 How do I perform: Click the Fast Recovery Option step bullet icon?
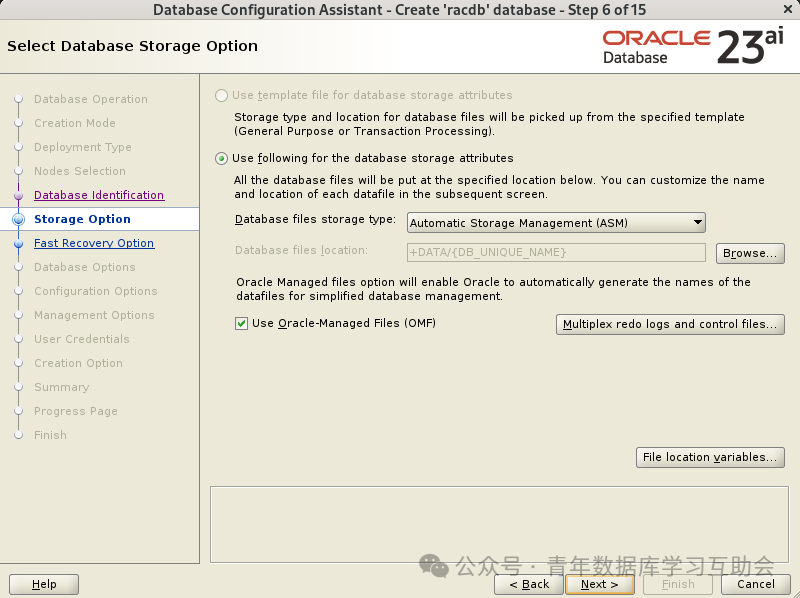click(x=19, y=243)
